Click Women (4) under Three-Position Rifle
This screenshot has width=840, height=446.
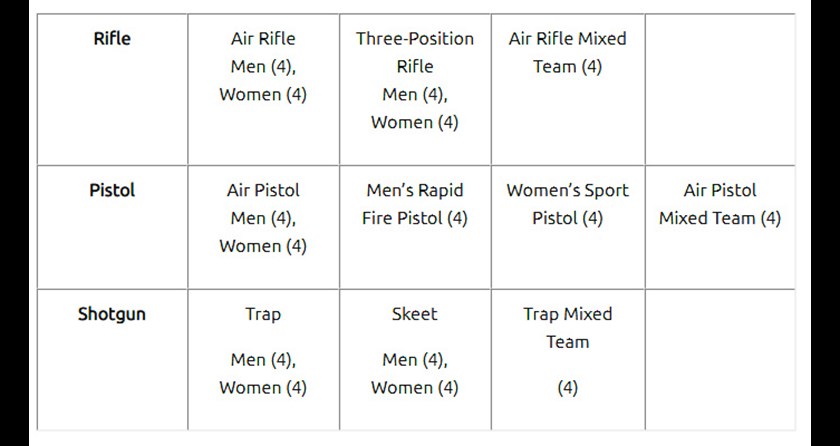coord(415,123)
